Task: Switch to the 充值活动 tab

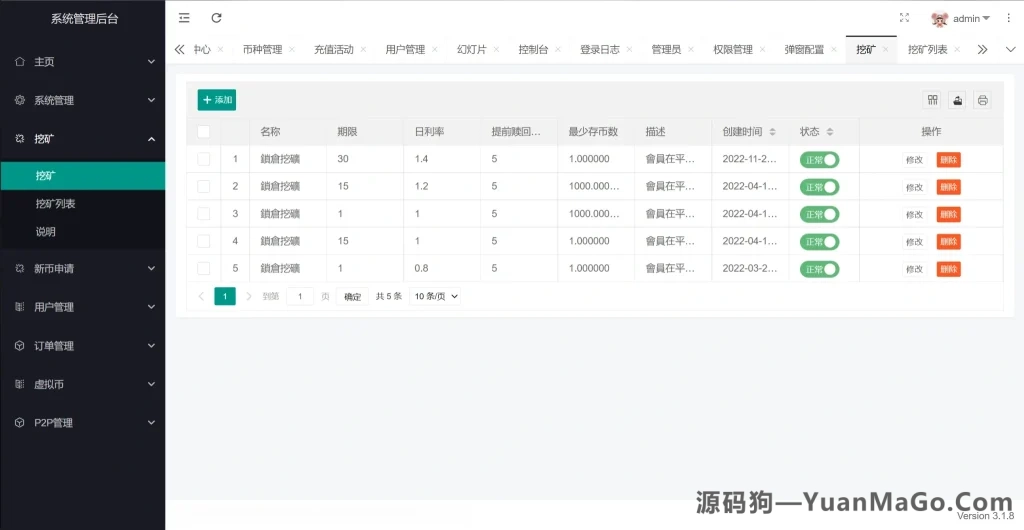Action: point(334,50)
